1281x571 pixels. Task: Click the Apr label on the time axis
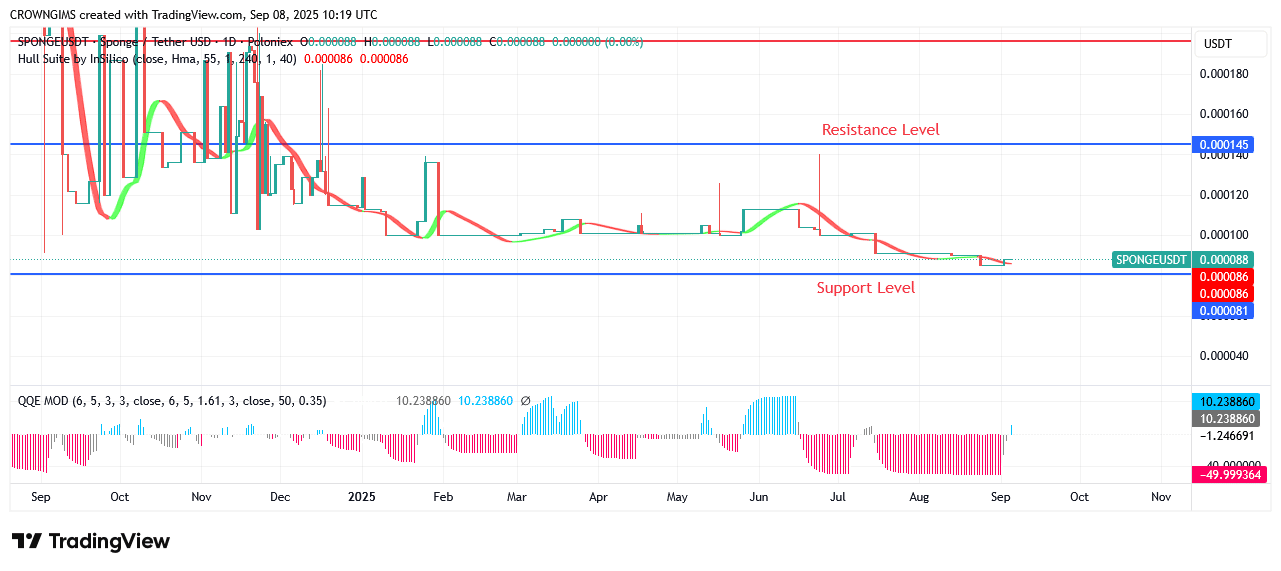click(x=598, y=496)
